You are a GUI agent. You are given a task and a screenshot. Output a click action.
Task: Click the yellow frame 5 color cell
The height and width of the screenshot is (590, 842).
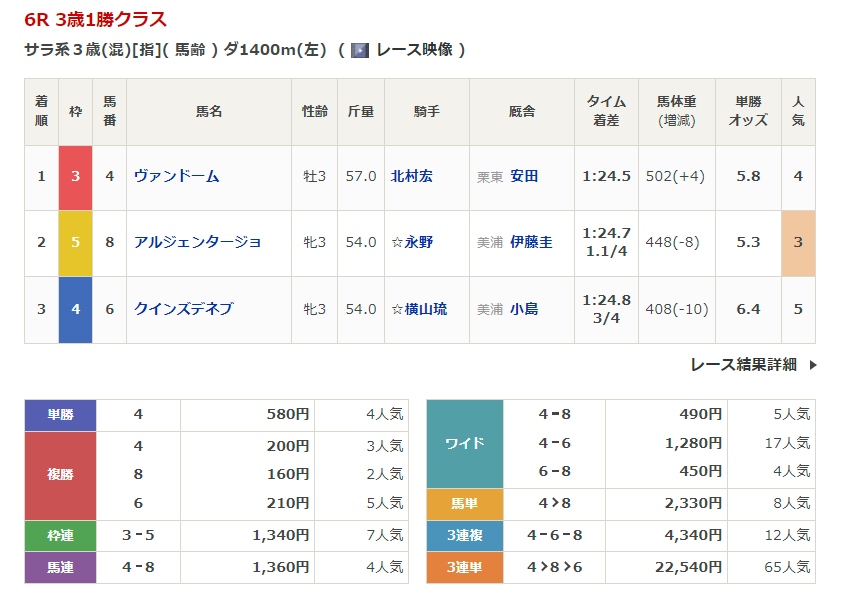75,242
